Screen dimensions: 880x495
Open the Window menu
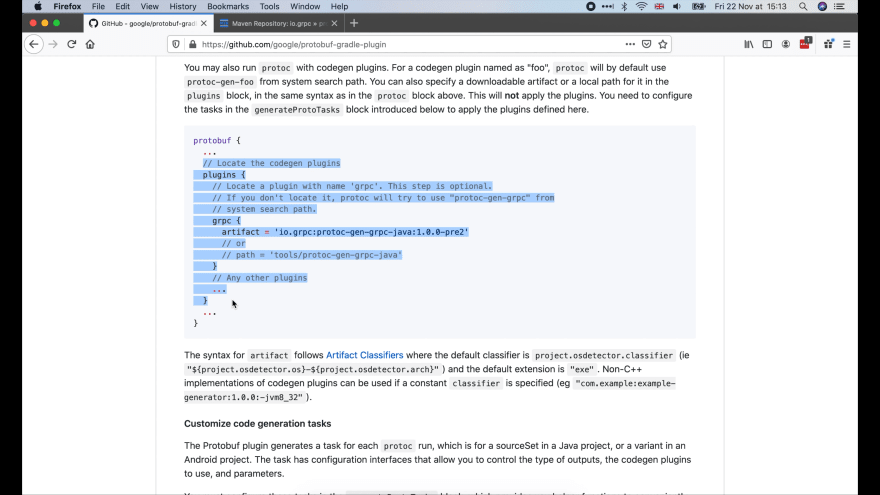(305, 6)
